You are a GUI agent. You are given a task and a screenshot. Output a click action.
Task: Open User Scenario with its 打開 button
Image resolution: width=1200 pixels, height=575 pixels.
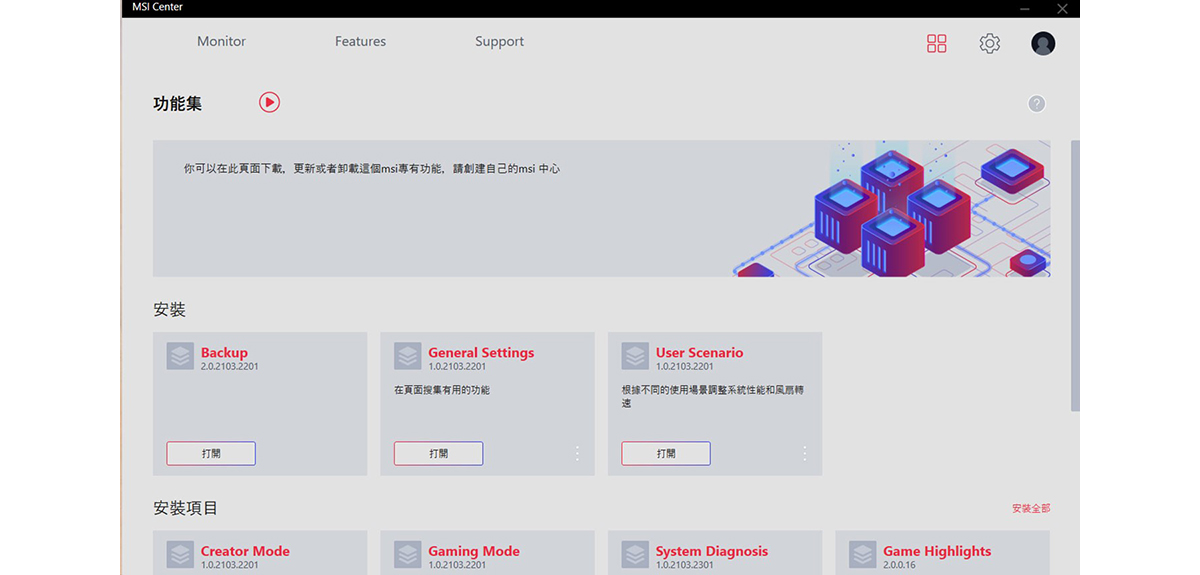pos(666,454)
